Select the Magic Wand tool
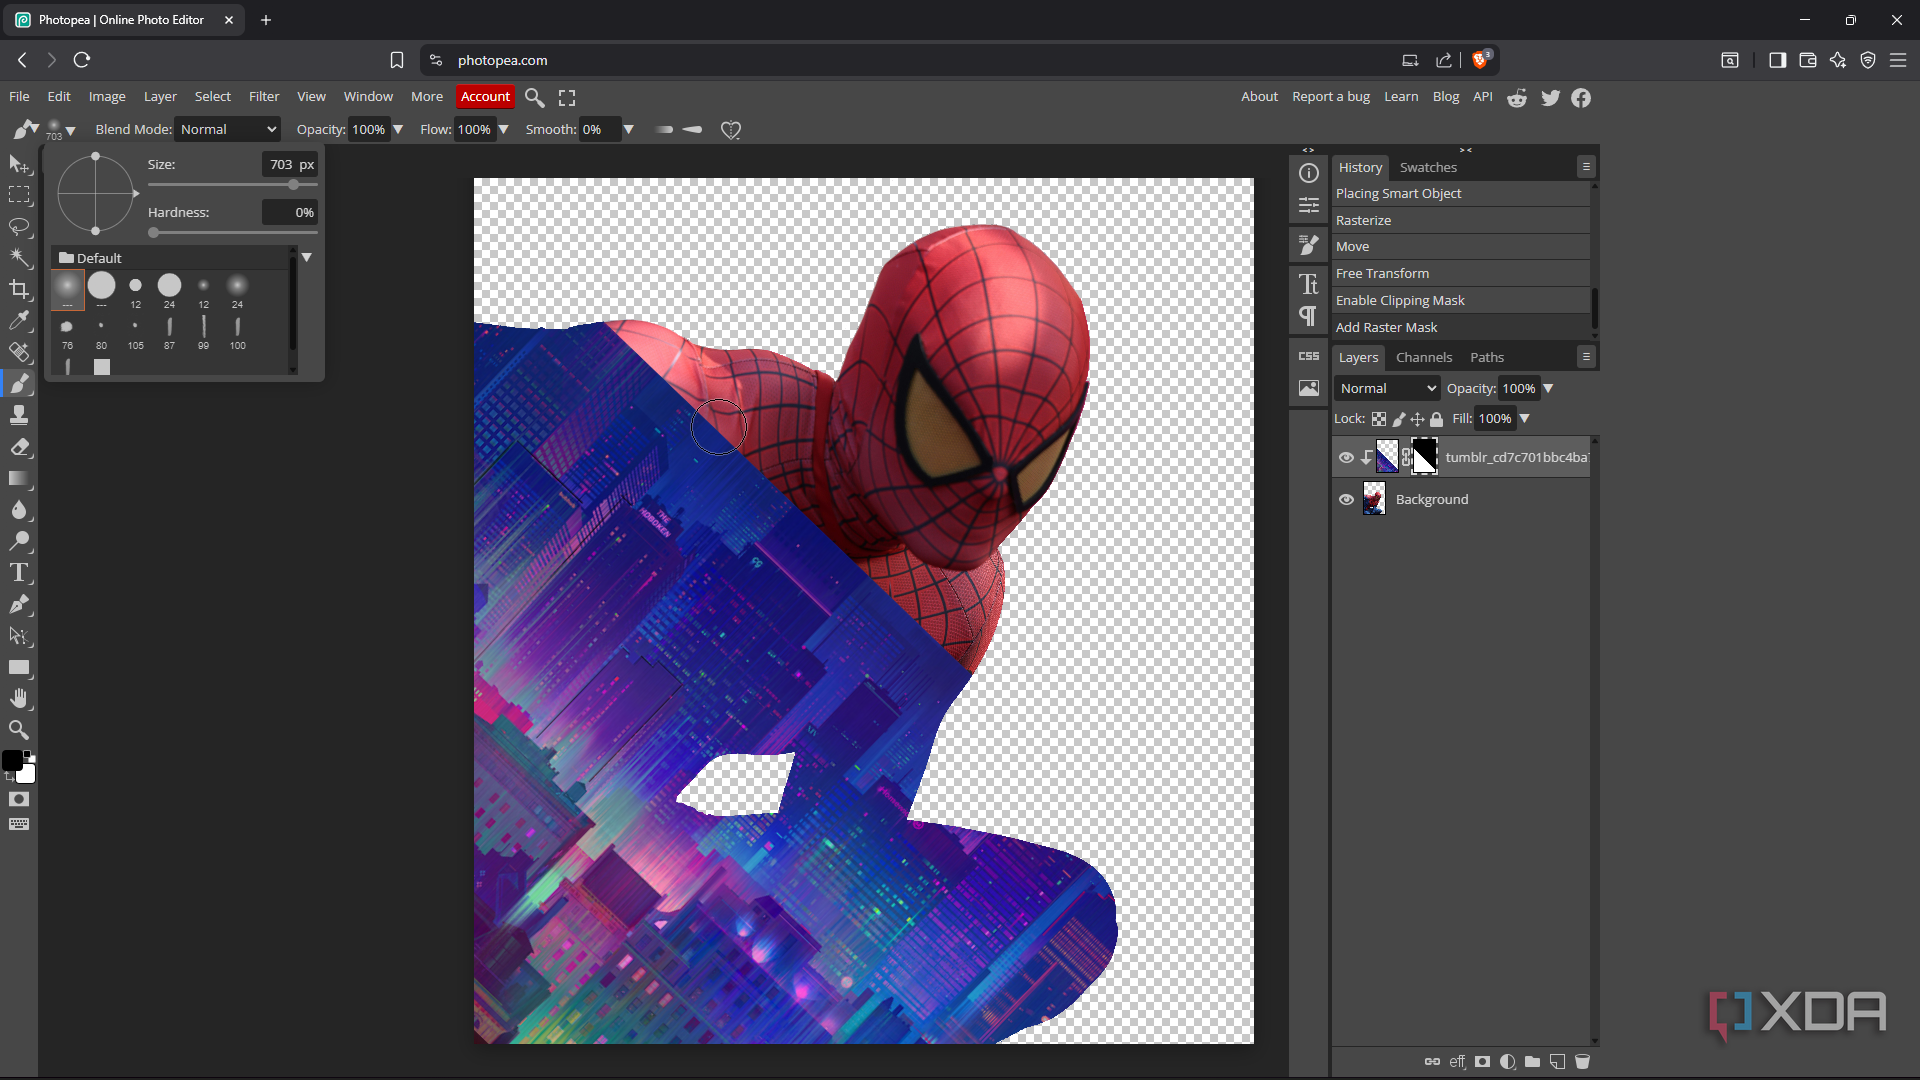The image size is (1920, 1080). pos(19,258)
